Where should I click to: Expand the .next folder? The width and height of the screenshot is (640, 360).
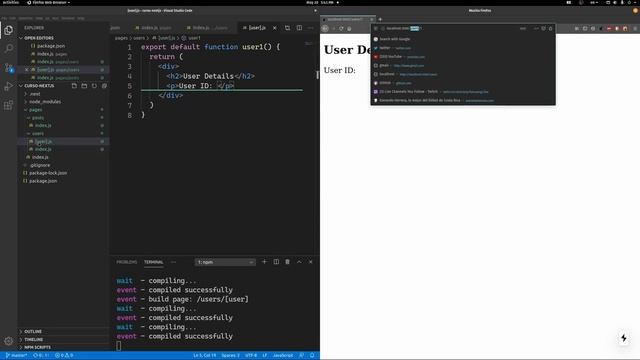click(x=35, y=94)
